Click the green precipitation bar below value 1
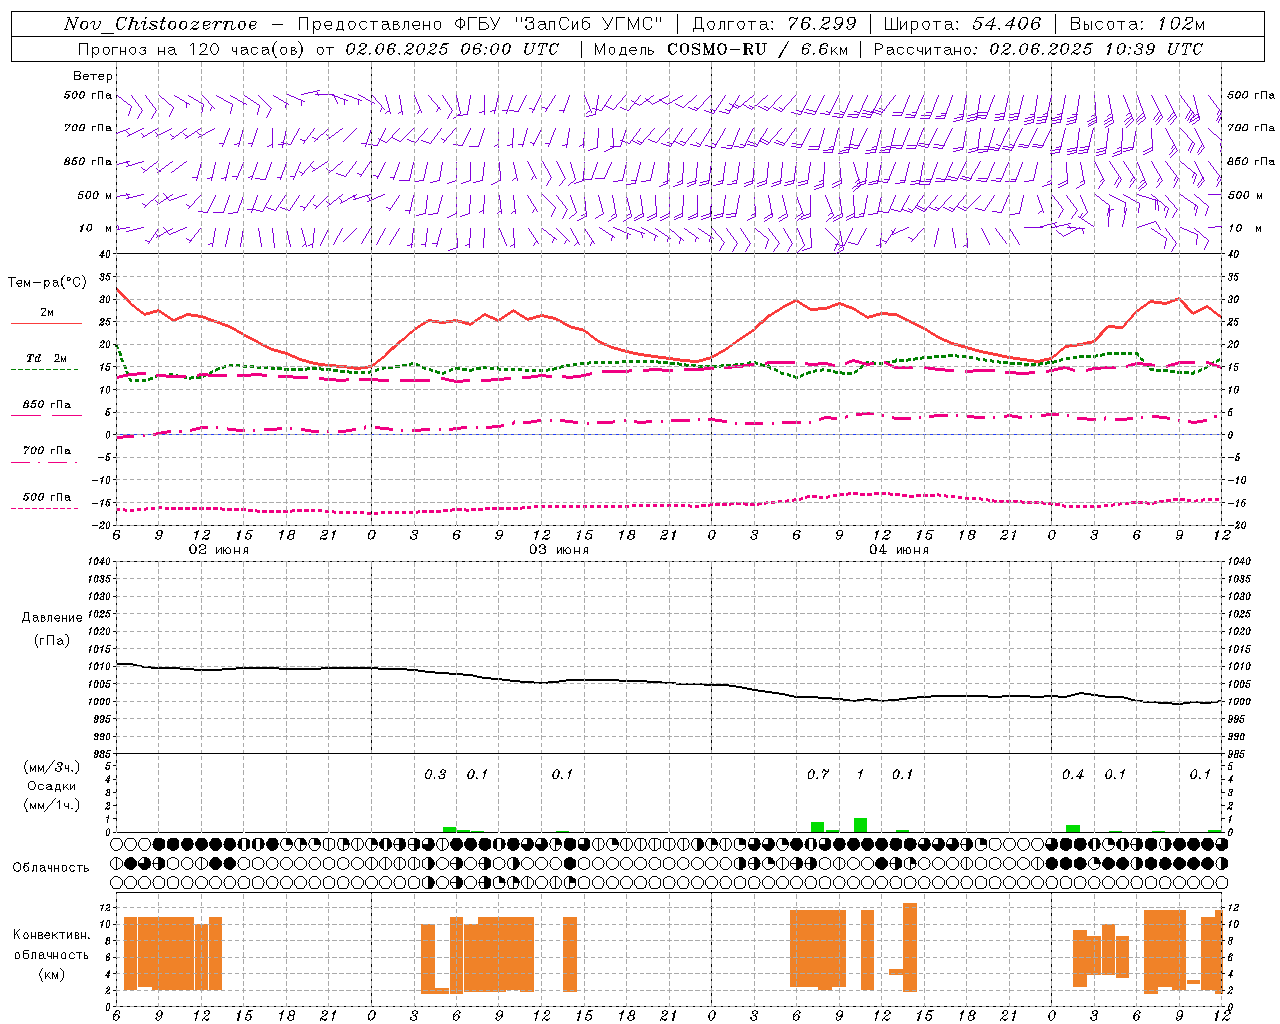The width and height of the screenshot is (1280, 1024). coord(860,825)
